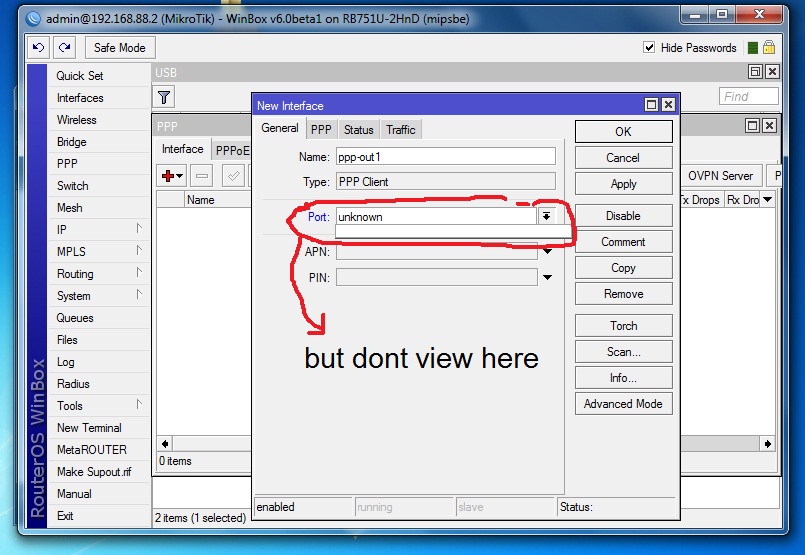Image resolution: width=805 pixels, height=555 pixels.
Task: Open the add interface type dropdown arrow
Action: pos(179,176)
